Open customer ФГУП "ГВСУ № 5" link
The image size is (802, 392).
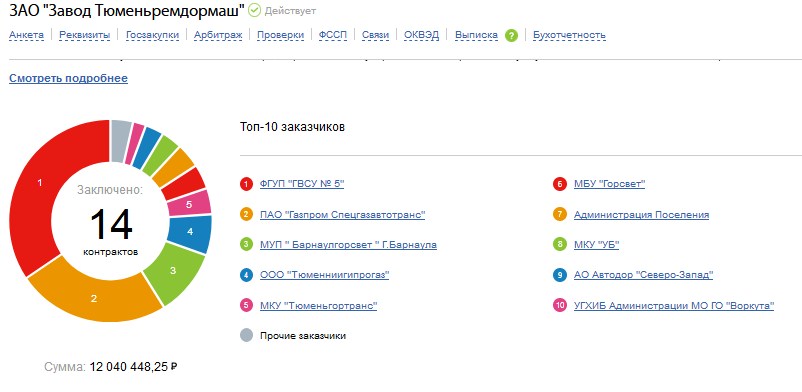pyautogui.click(x=302, y=184)
